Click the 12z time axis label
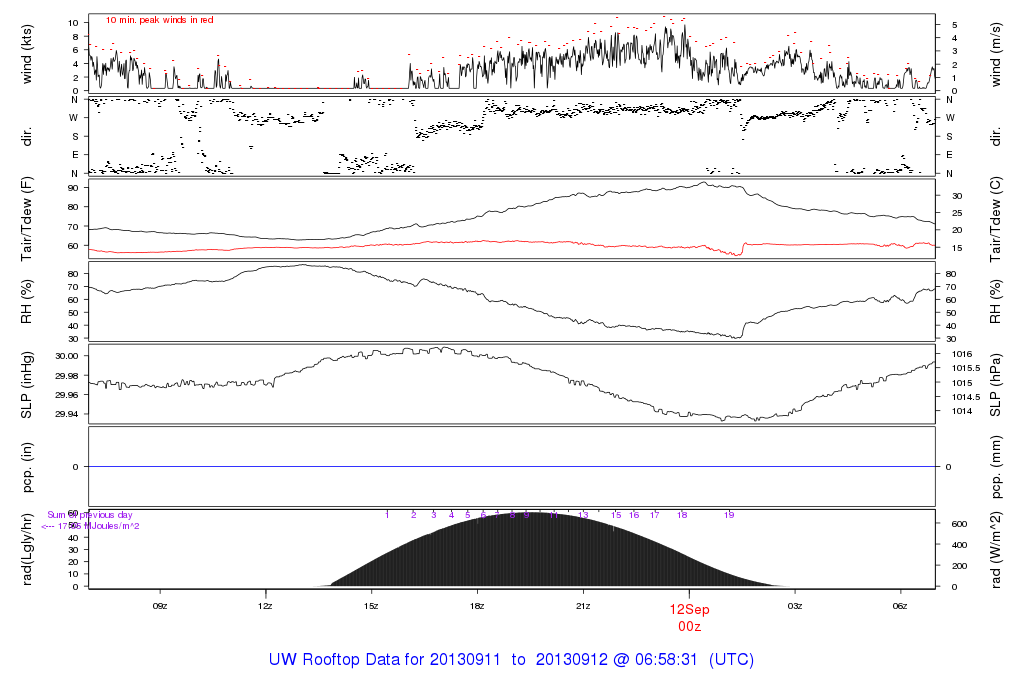This screenshot has height=700, width=1024. 265,606
